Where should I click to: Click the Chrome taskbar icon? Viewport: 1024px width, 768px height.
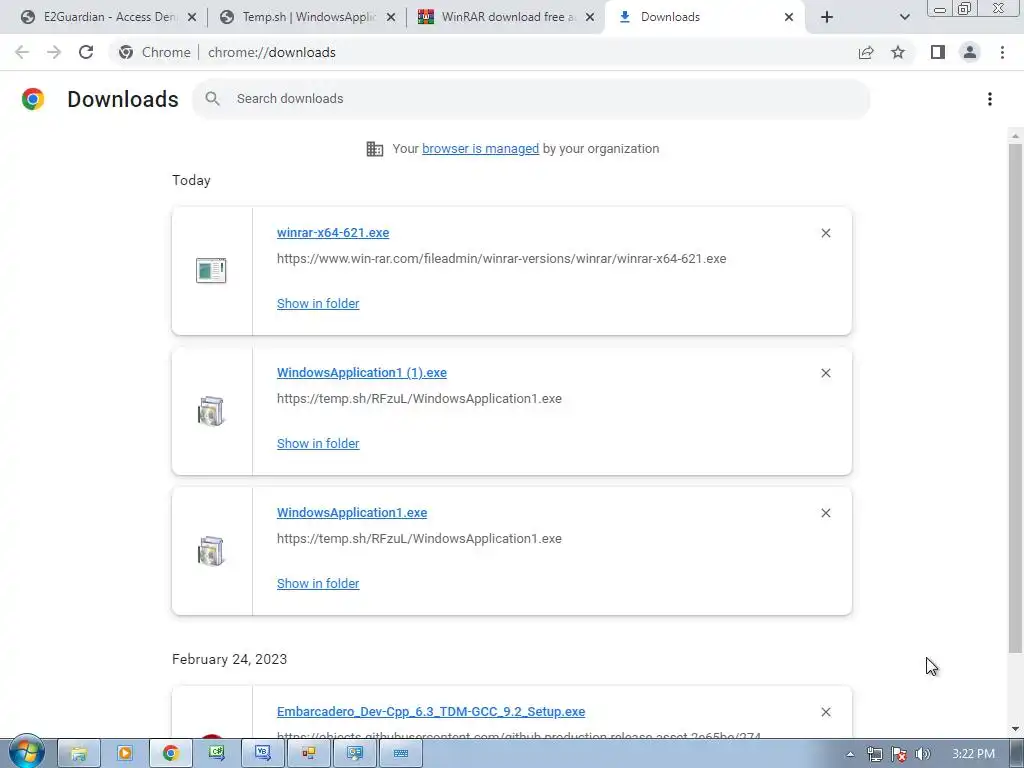[x=170, y=754]
